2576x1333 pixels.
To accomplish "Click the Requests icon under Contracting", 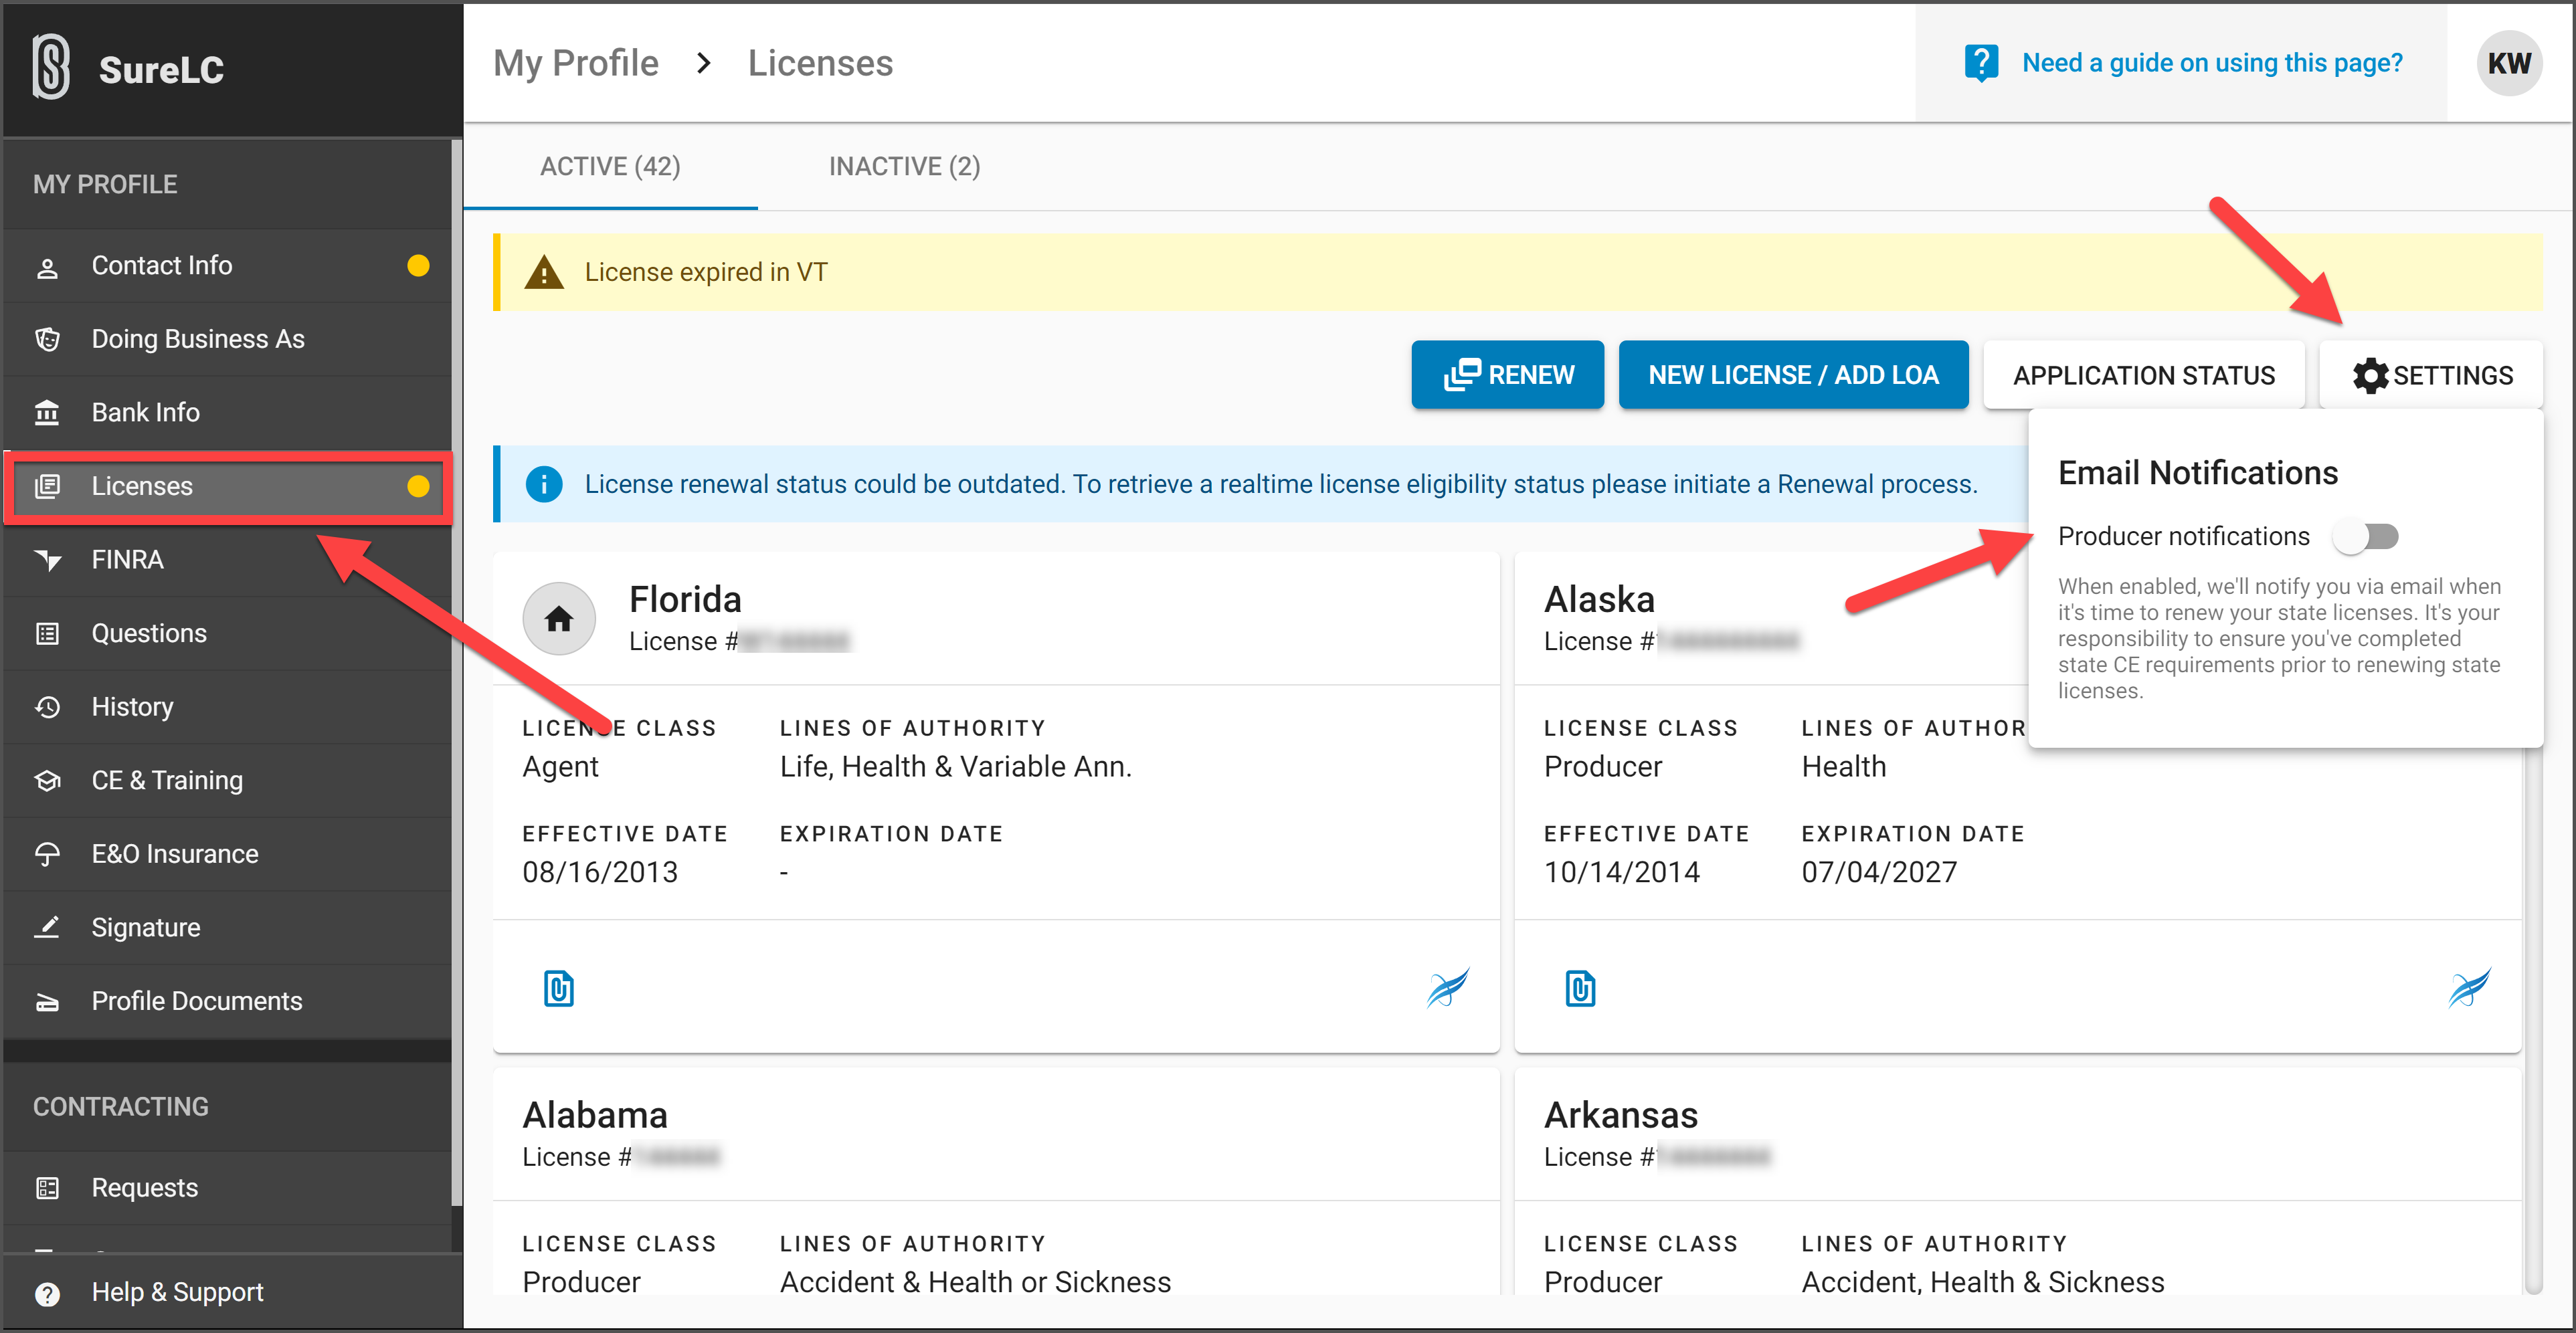I will (47, 1188).
